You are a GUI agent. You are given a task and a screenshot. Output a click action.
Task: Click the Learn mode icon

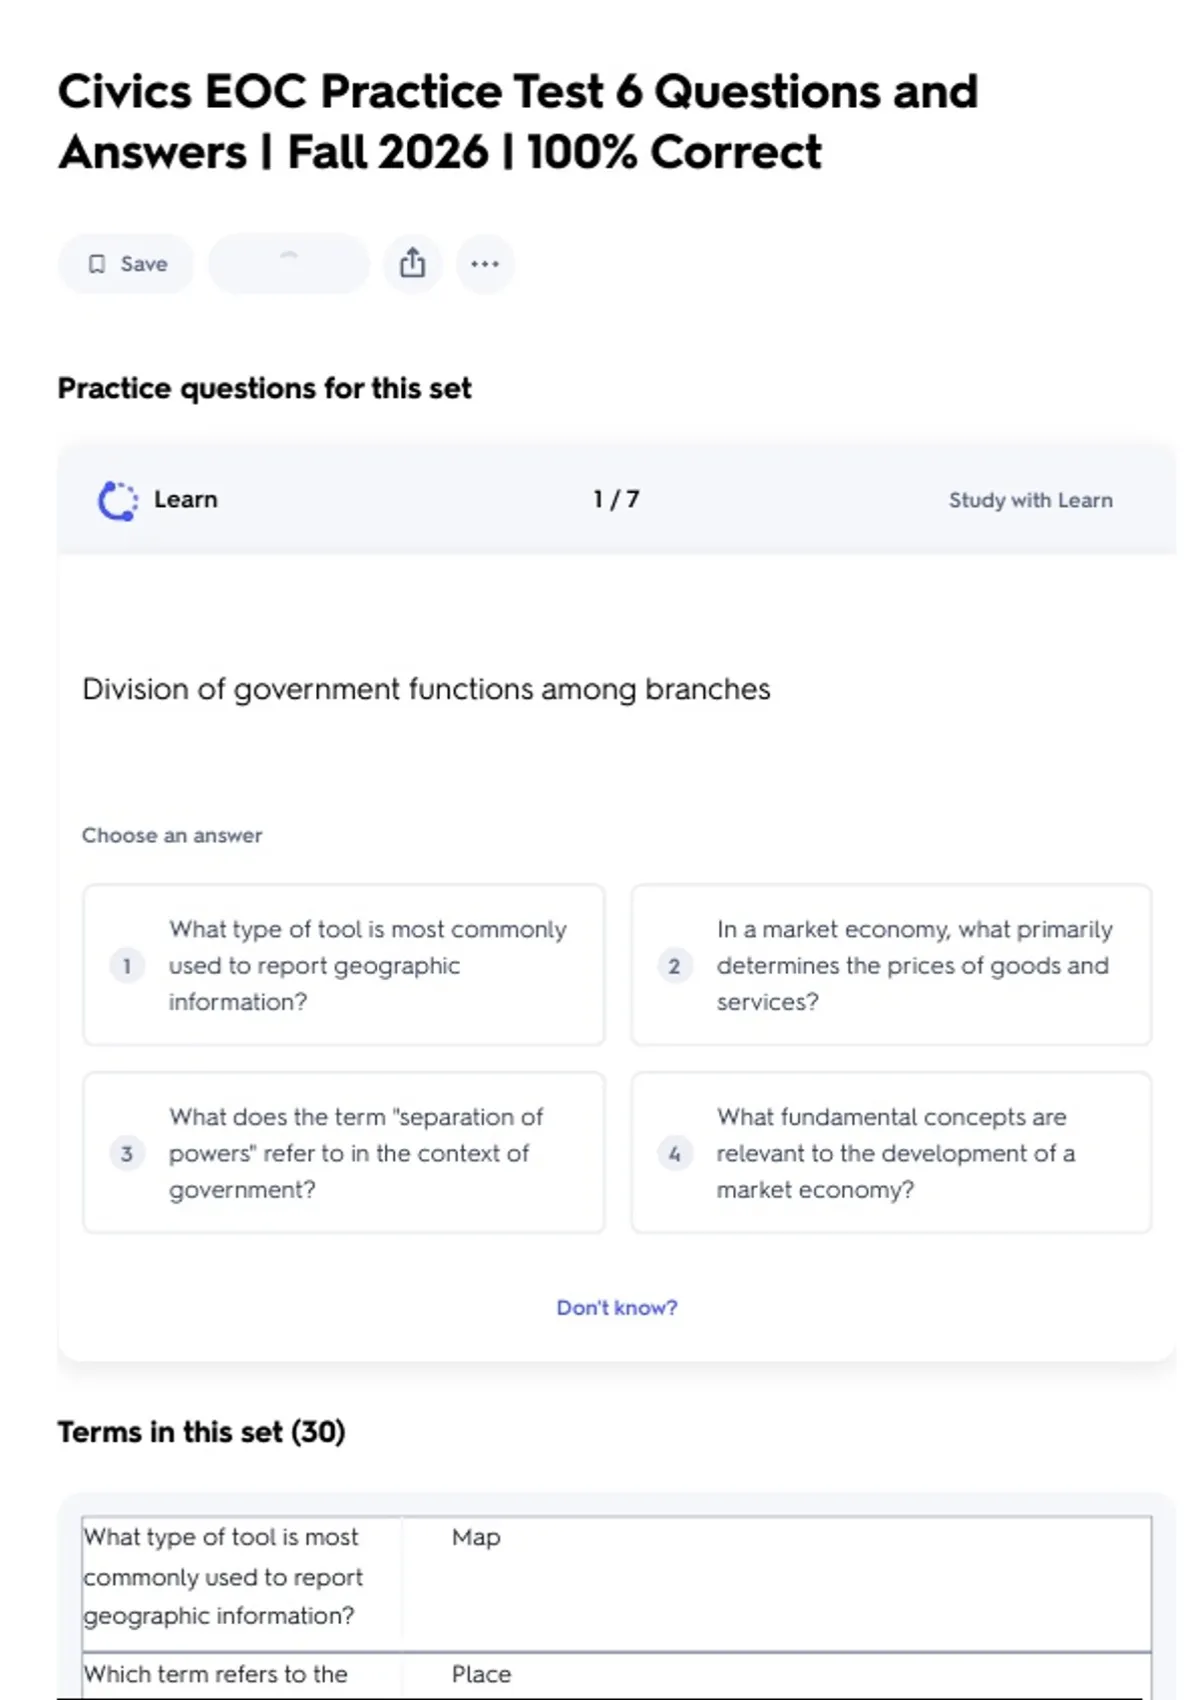[x=117, y=501]
